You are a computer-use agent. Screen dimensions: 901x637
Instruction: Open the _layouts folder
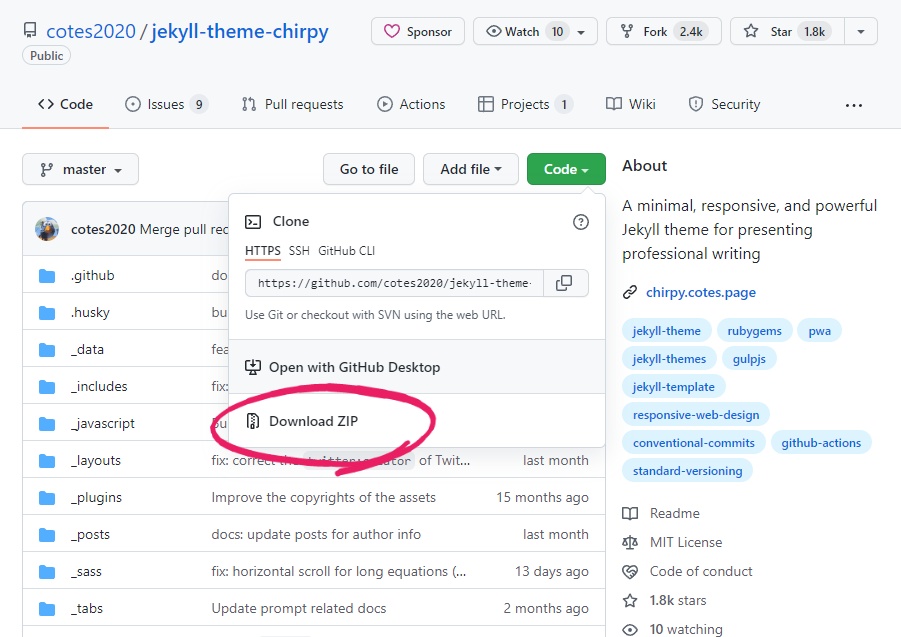click(x=96, y=461)
